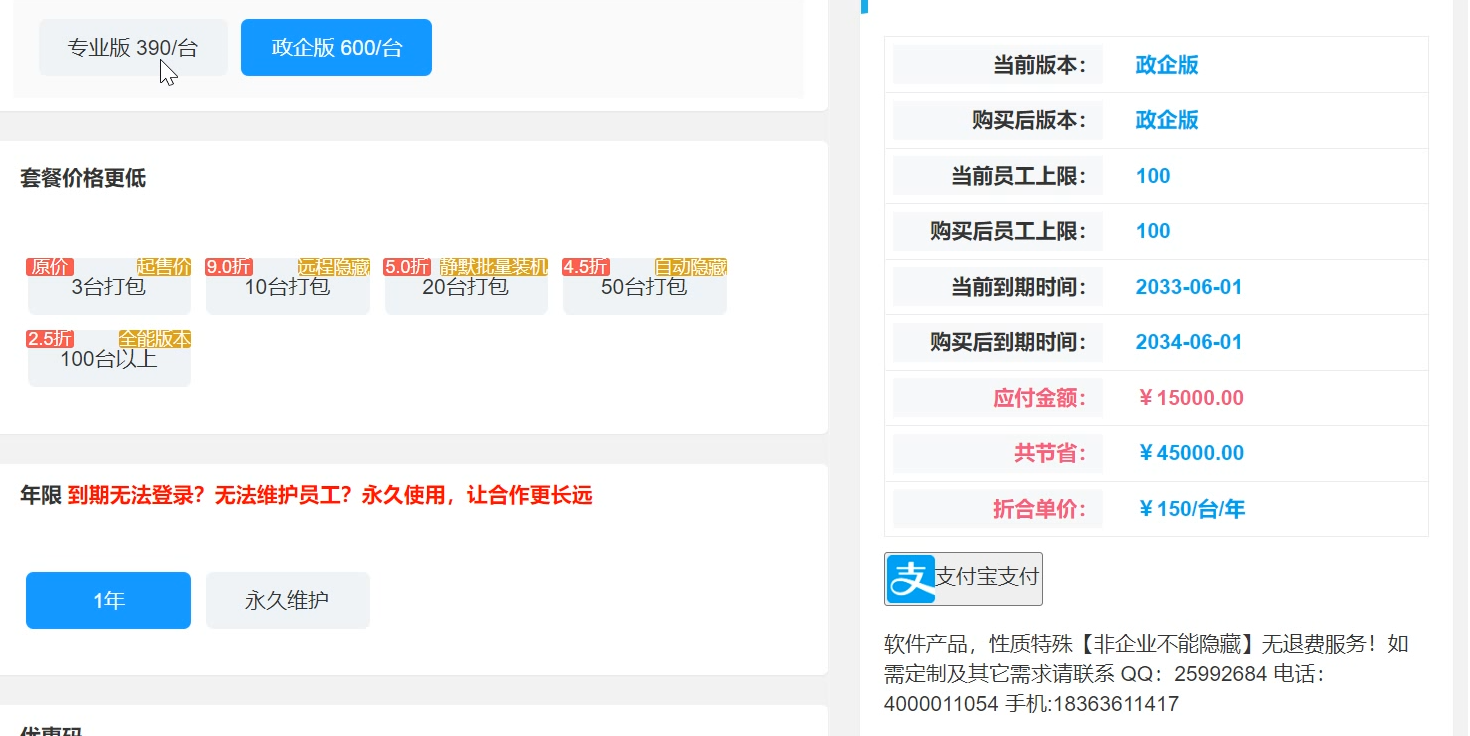Click the 购买后版本 政企版 link
The image size is (1470, 736).
[1167, 119]
